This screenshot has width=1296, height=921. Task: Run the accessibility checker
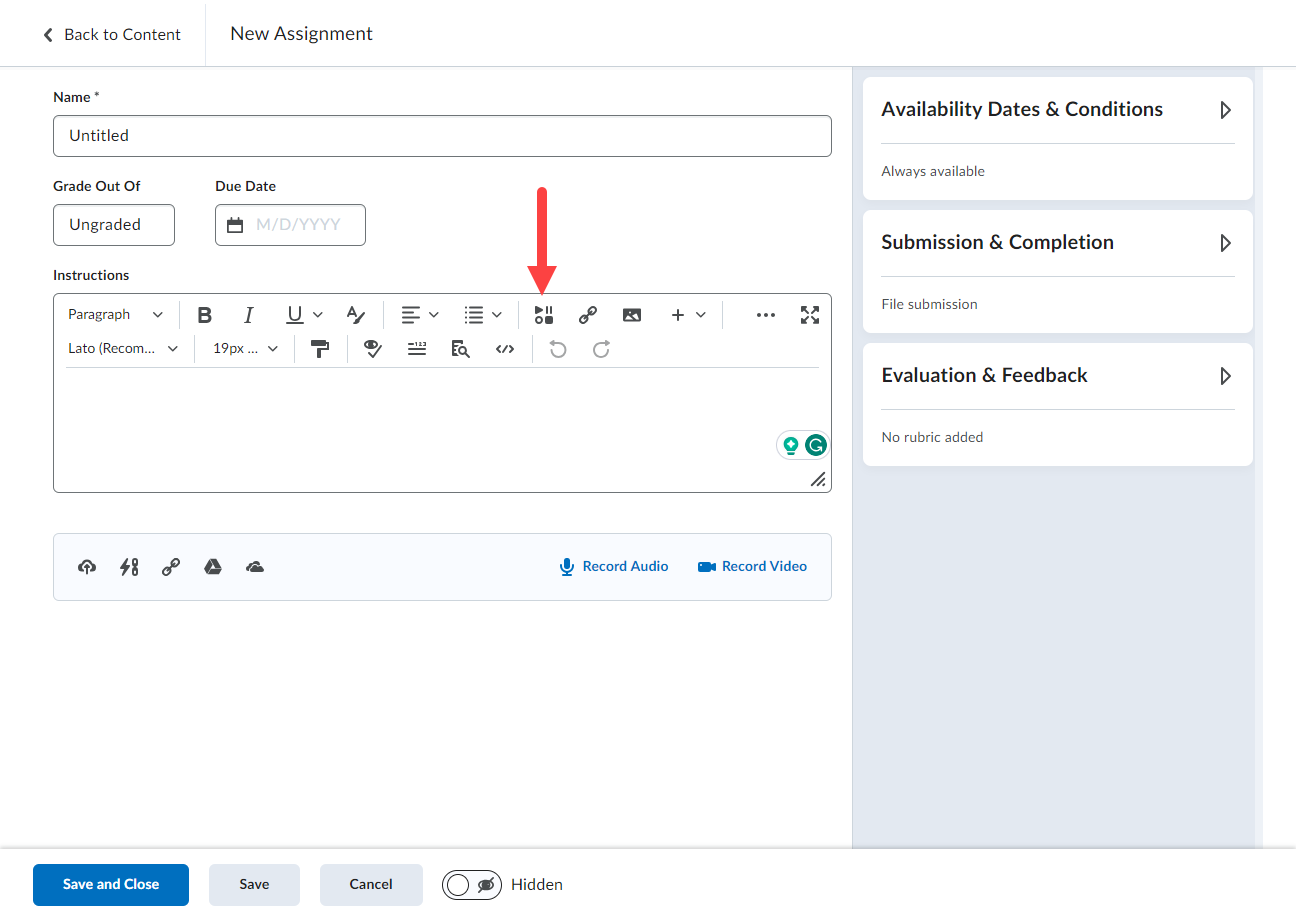[x=373, y=349]
